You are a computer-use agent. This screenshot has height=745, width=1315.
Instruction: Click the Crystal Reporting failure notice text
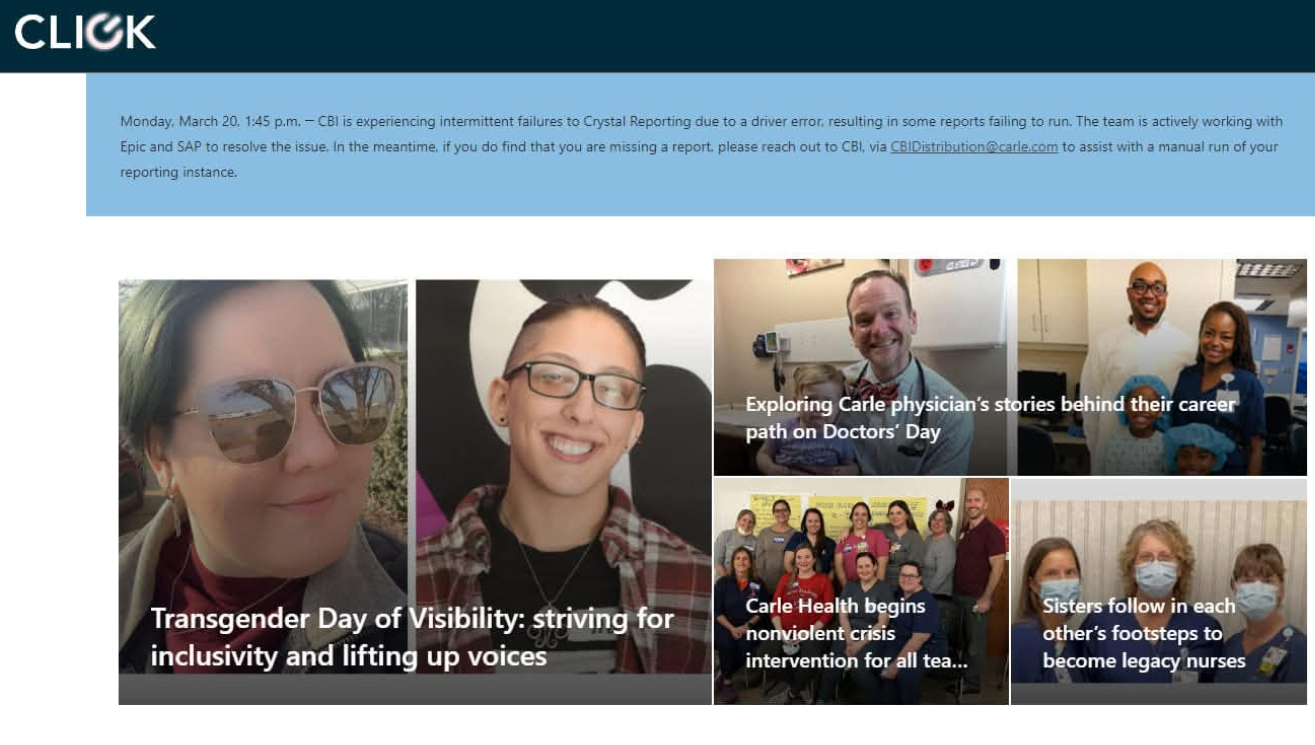coord(700,146)
